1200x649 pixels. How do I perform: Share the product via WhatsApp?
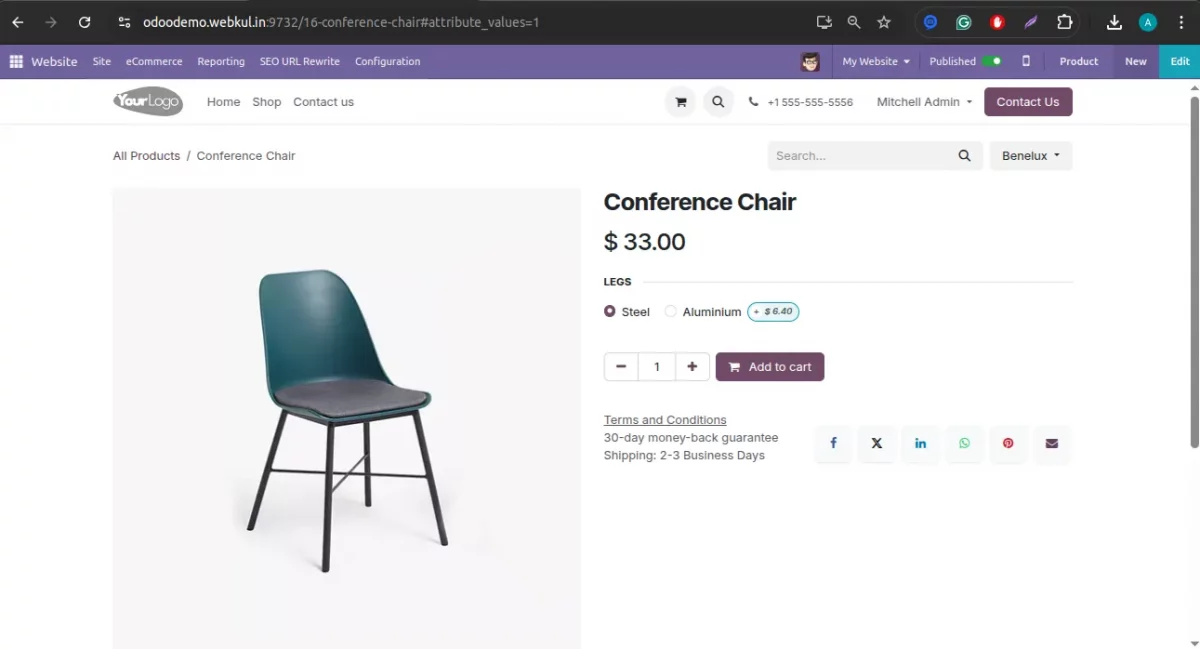[x=964, y=443]
